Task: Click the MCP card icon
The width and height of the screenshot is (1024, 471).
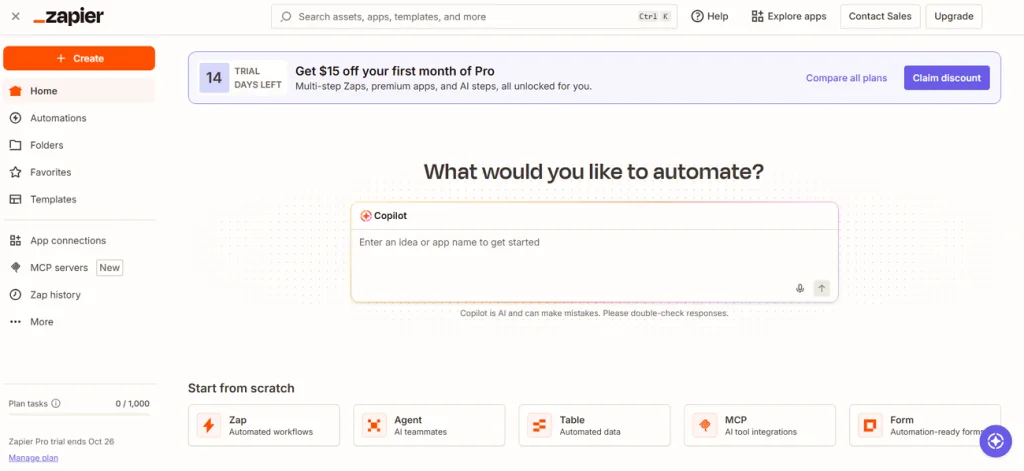Action: pyautogui.click(x=705, y=426)
